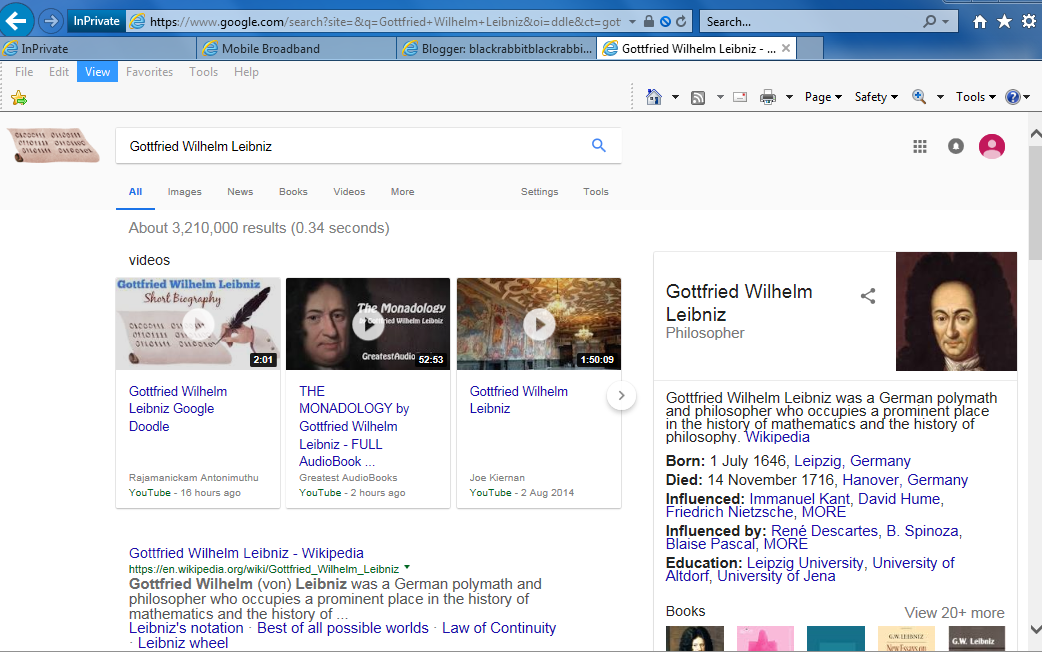
Task: Open the Google account avatar
Action: pyautogui.click(x=991, y=146)
